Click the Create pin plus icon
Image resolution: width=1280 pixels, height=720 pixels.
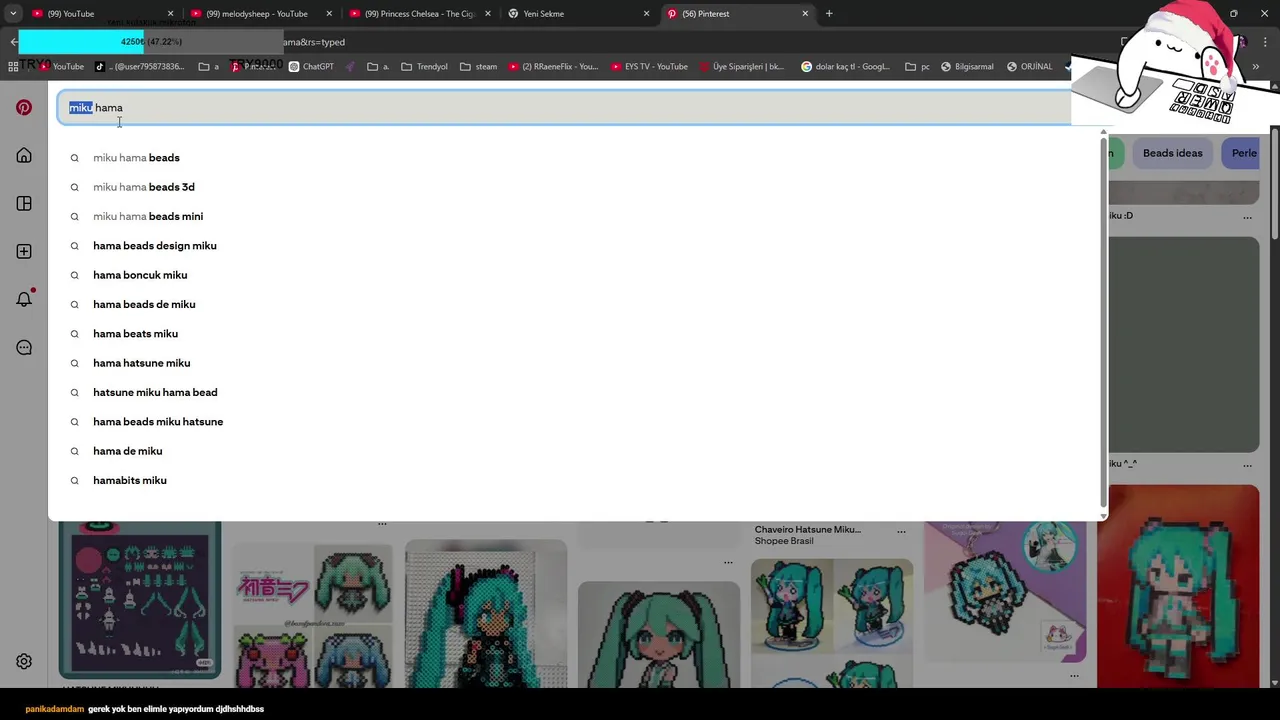pos(24,251)
